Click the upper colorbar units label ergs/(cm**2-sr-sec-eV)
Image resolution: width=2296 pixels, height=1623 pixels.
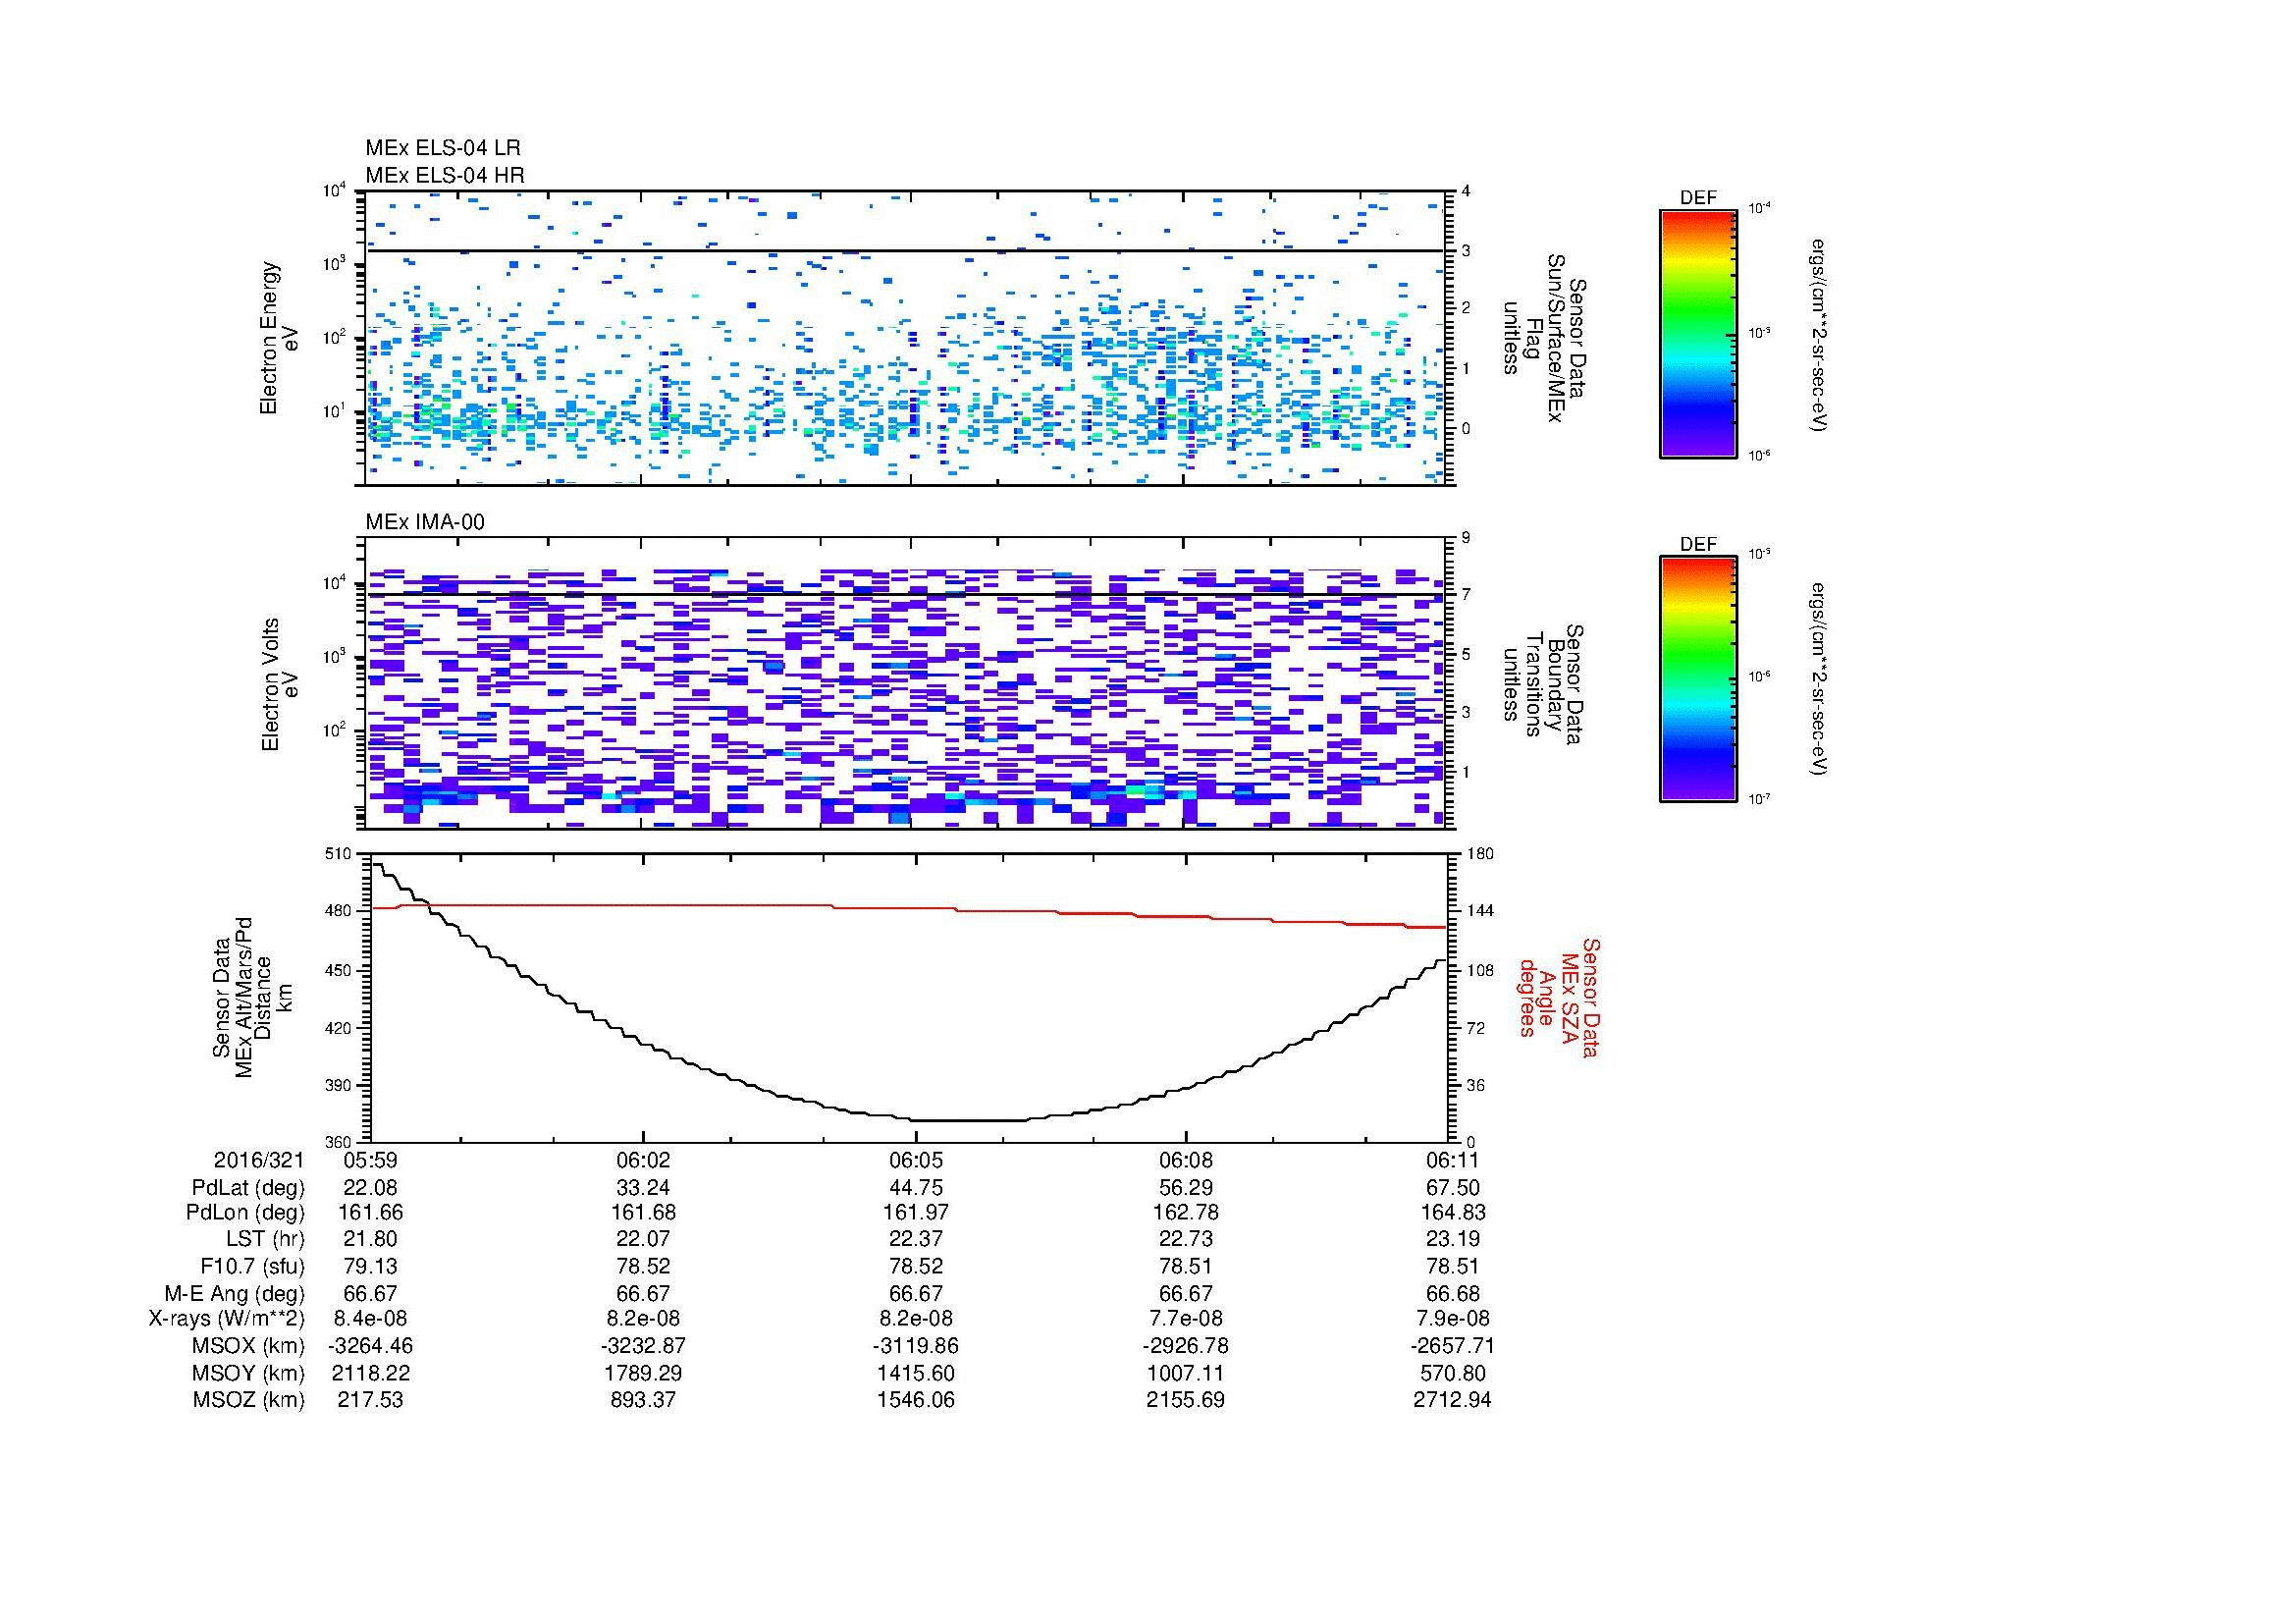point(1818,335)
